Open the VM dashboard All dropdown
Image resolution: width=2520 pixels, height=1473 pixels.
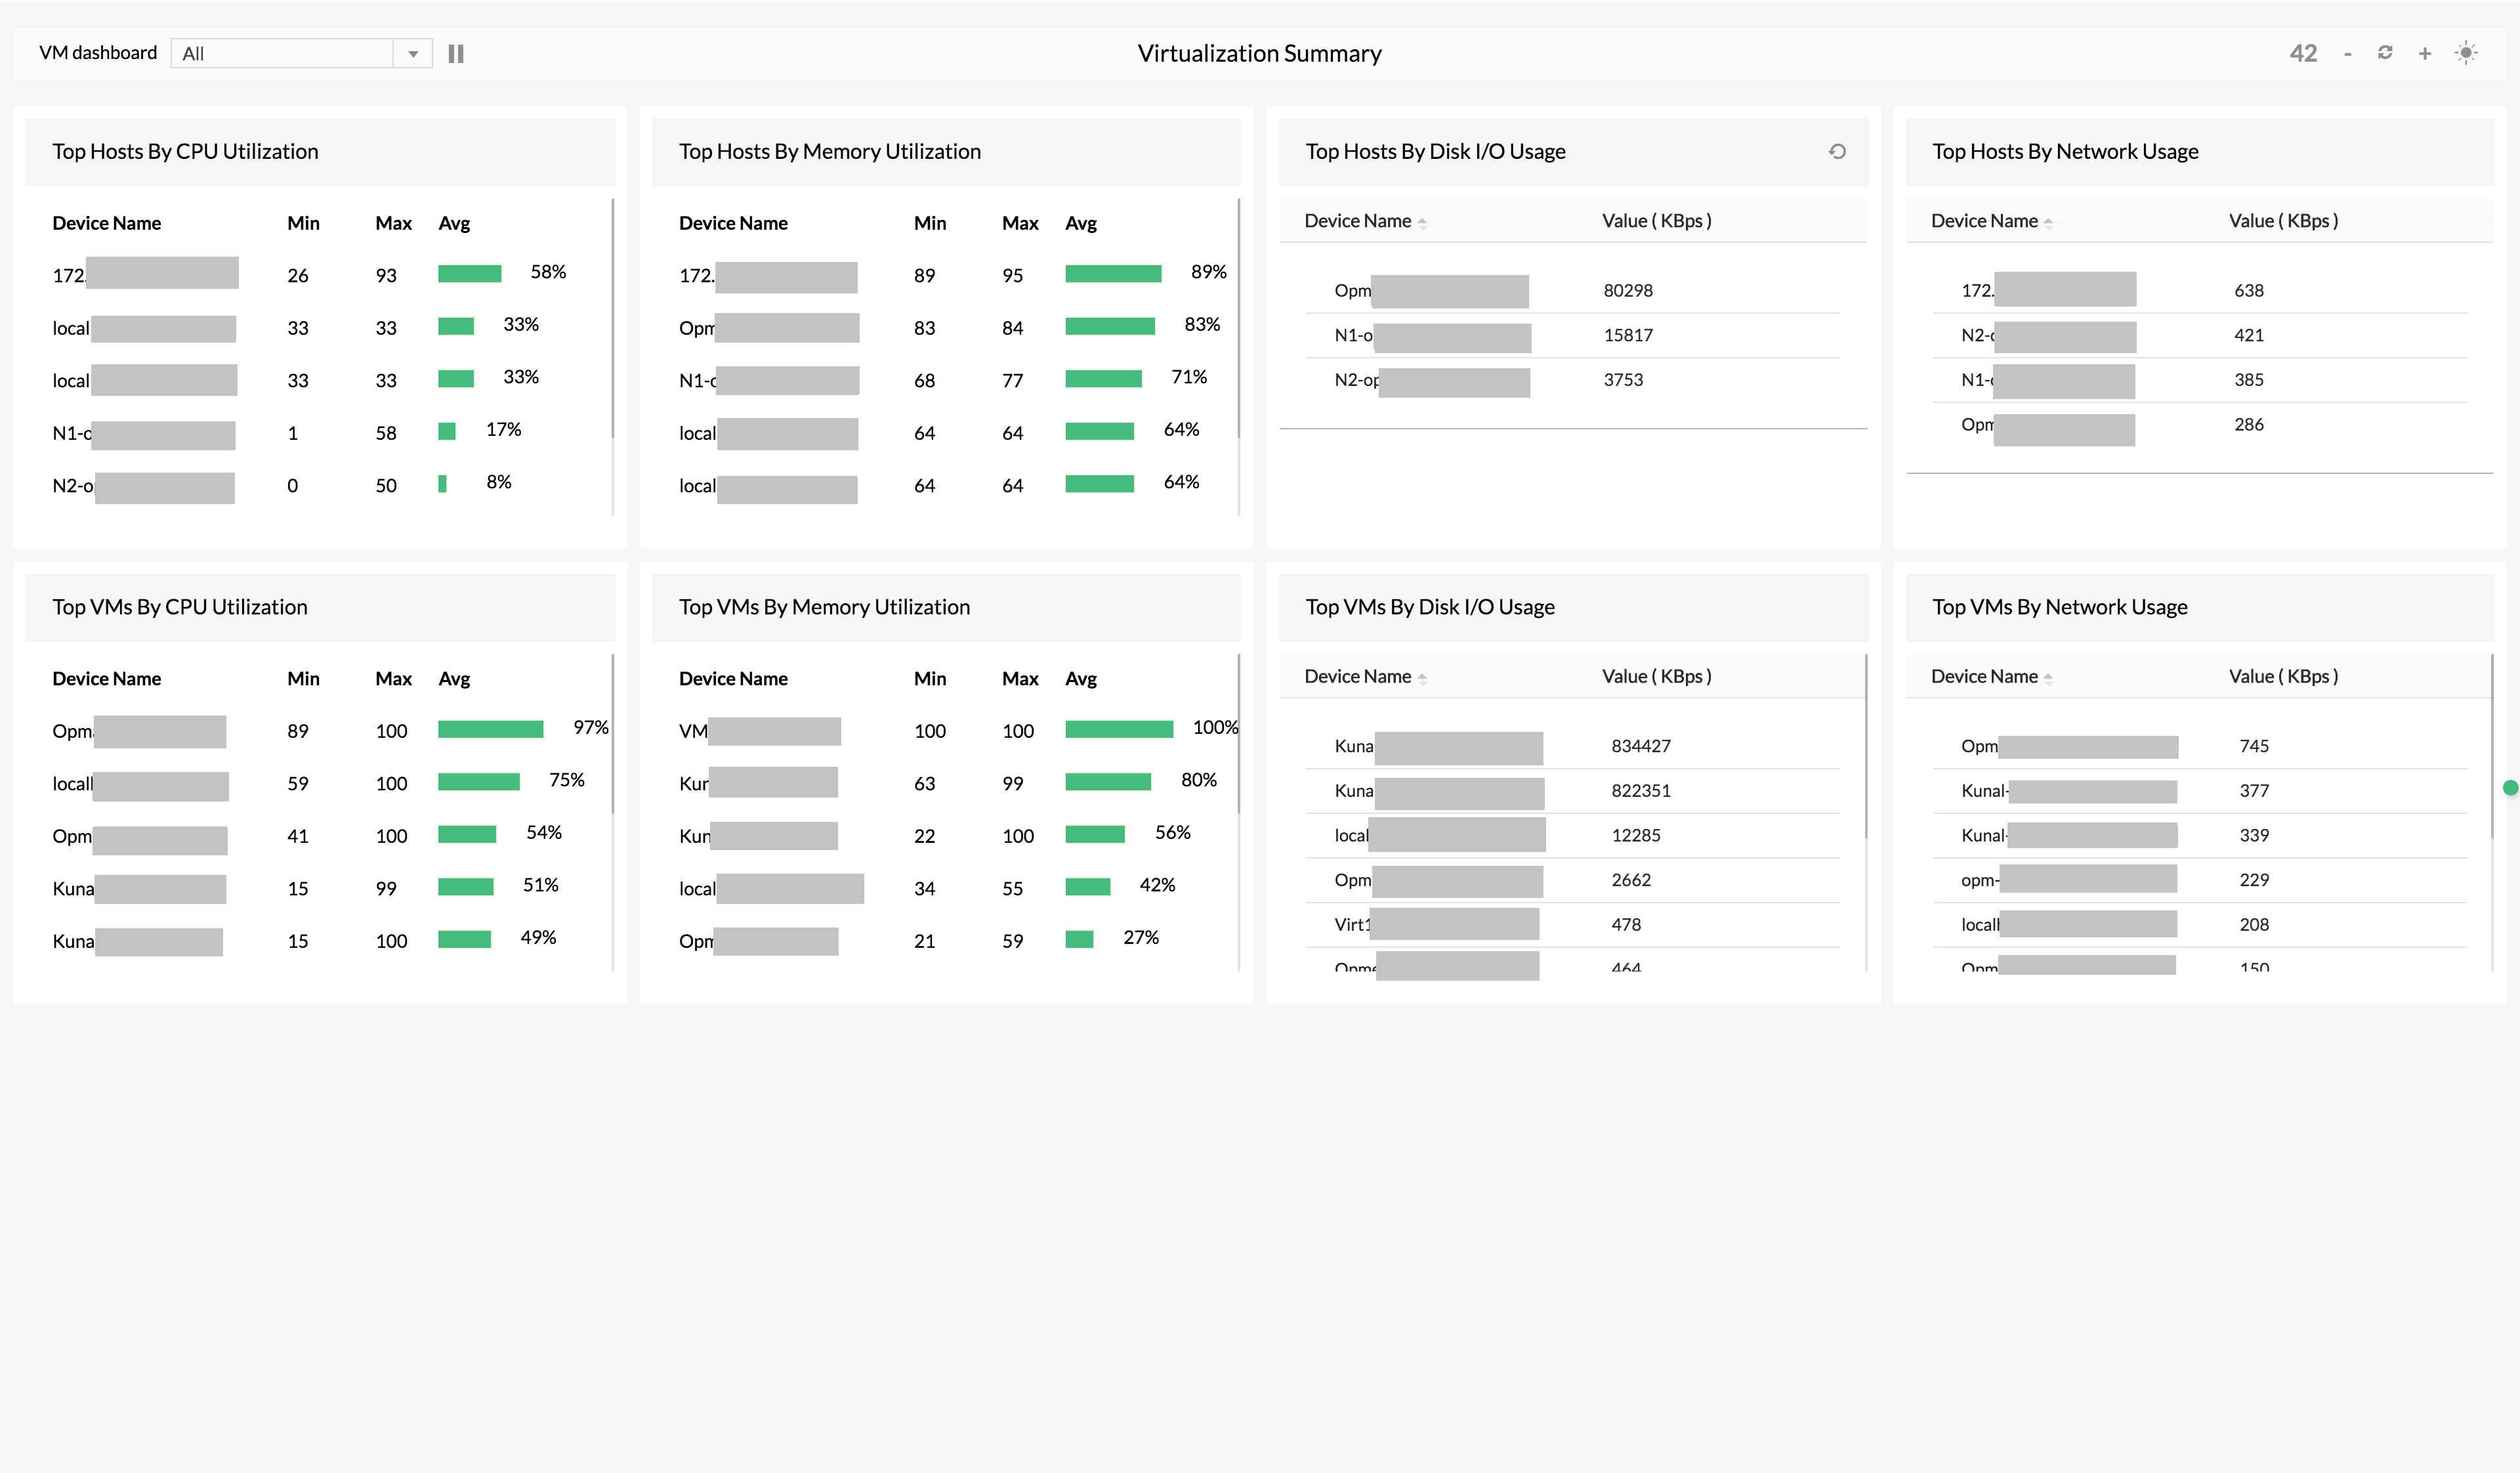(283, 54)
